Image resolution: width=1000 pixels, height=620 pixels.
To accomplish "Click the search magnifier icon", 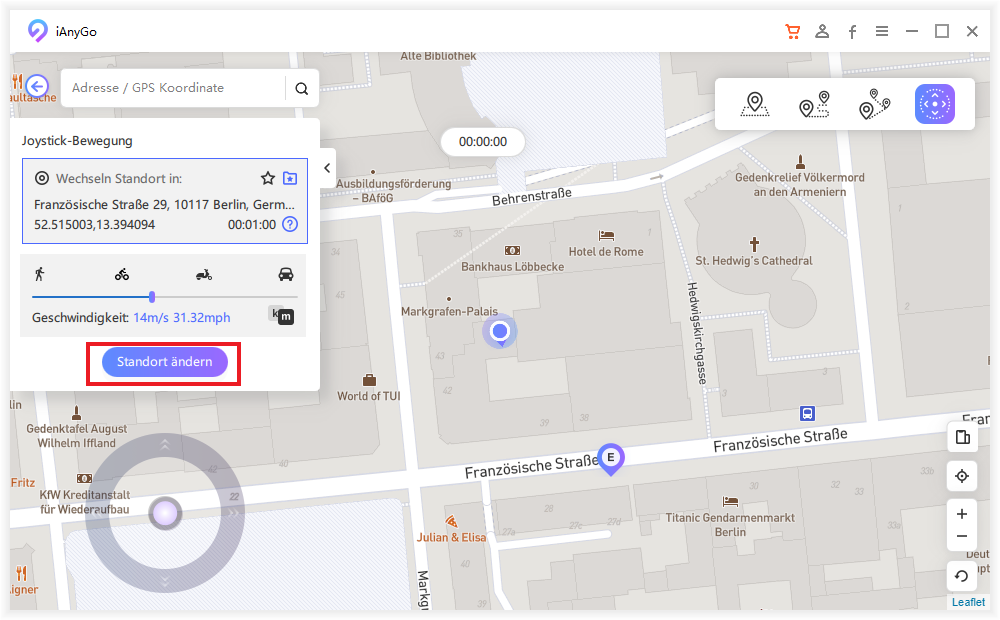I will pyautogui.click(x=302, y=89).
